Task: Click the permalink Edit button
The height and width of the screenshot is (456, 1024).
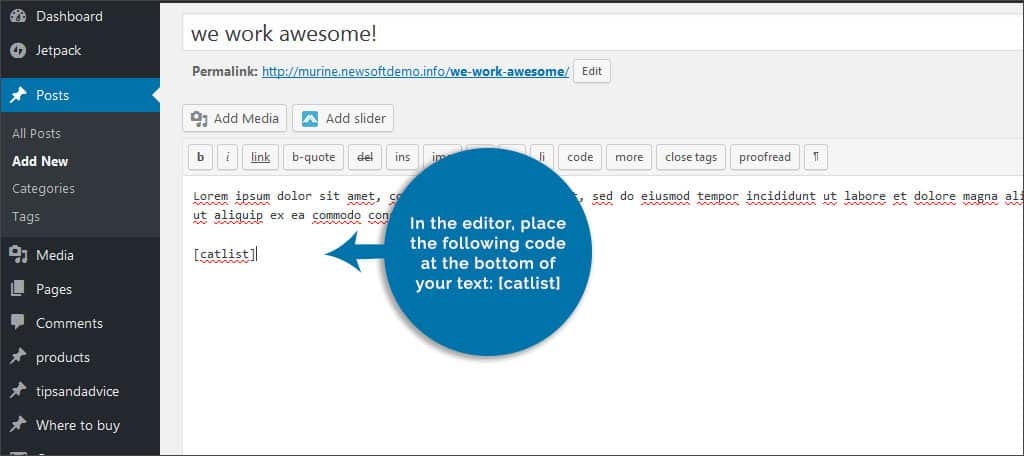Action: [592, 71]
